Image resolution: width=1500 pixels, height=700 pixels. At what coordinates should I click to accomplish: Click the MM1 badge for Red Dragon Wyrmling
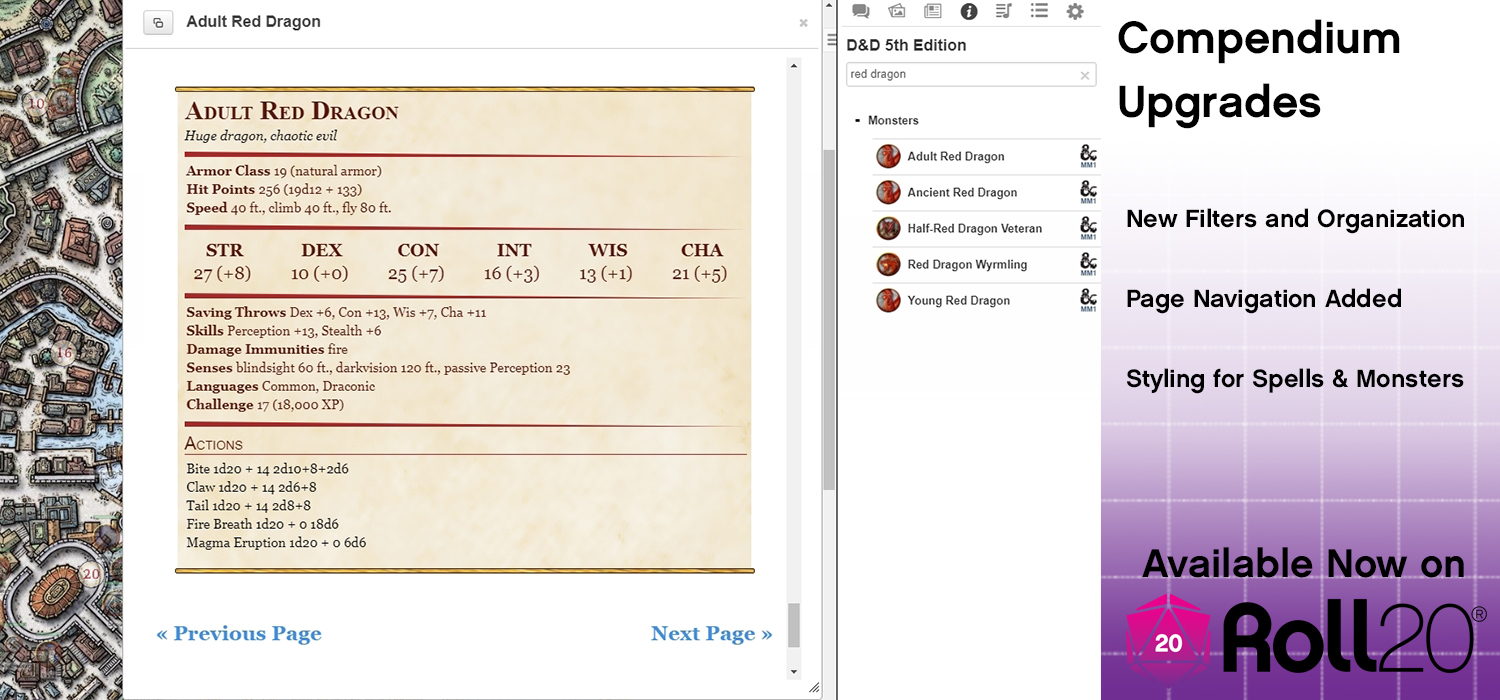1089,264
